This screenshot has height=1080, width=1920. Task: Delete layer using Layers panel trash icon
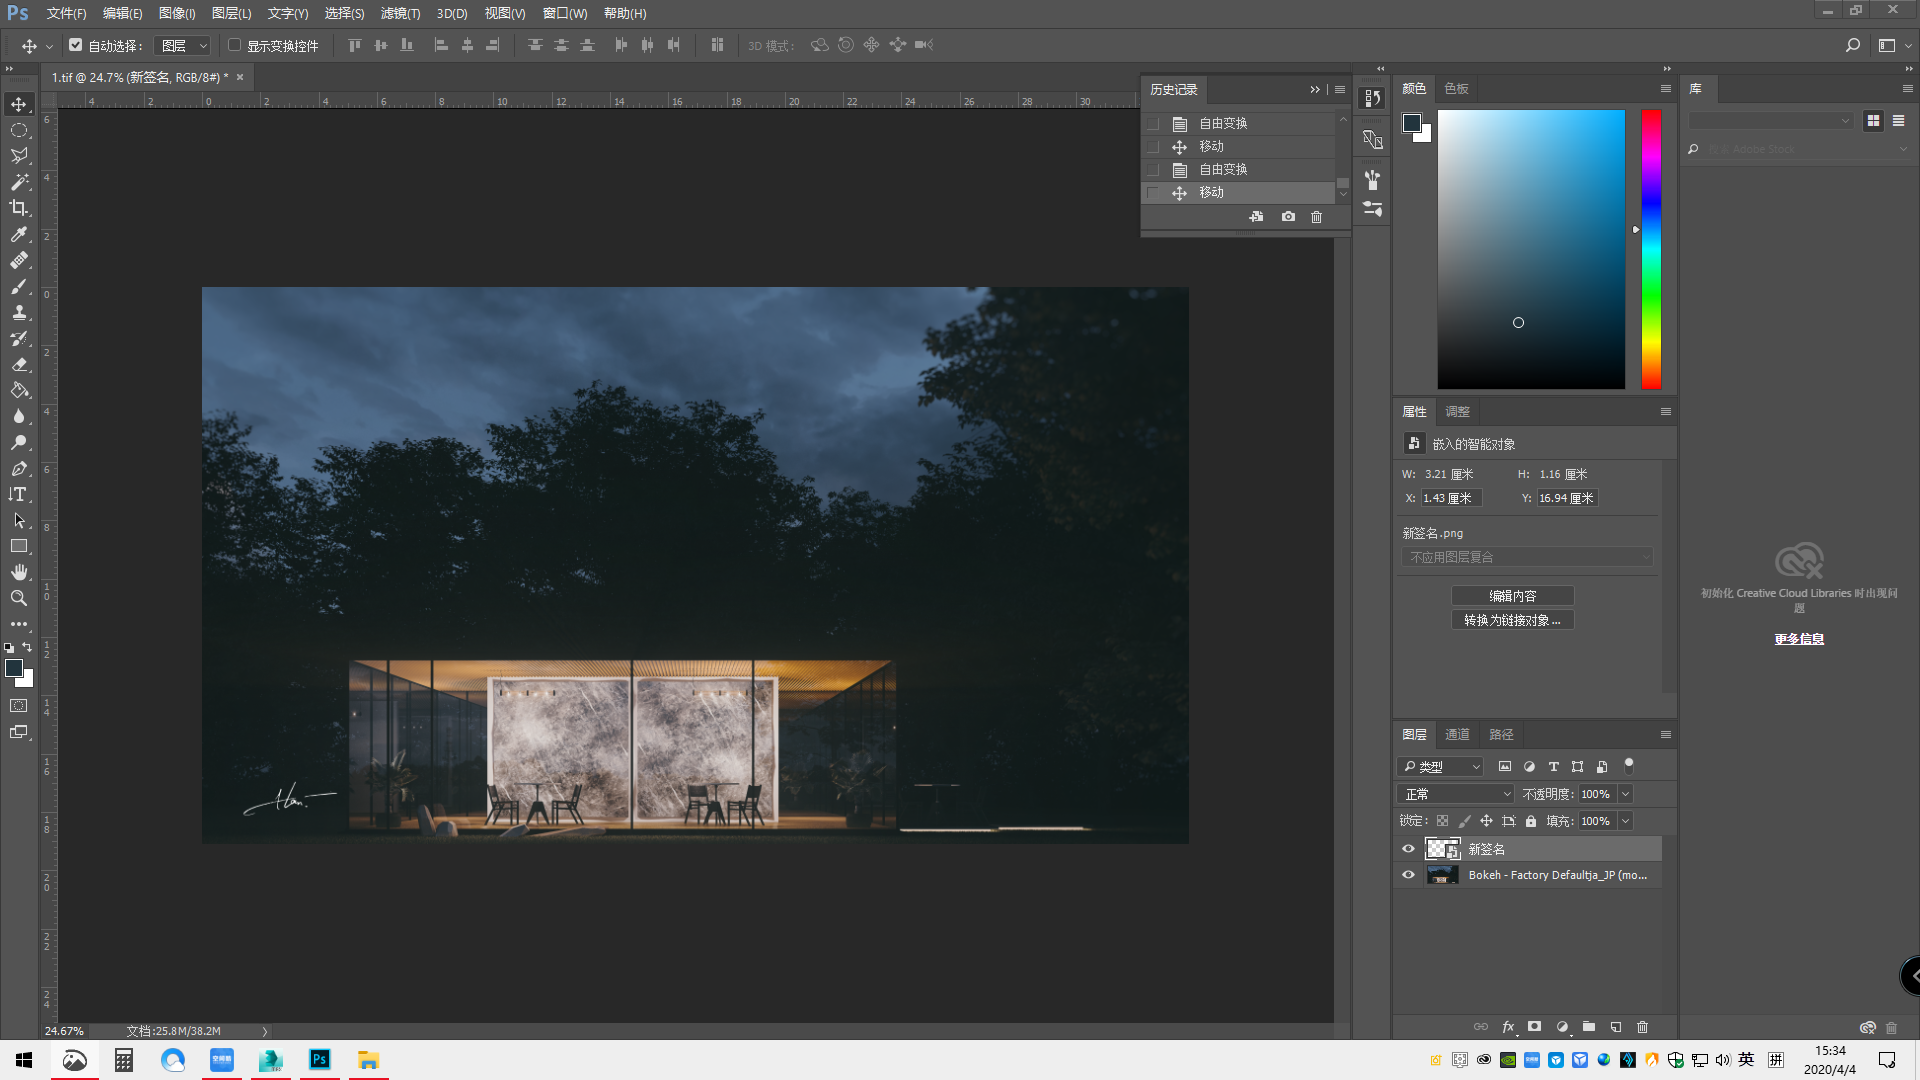tap(1642, 1027)
